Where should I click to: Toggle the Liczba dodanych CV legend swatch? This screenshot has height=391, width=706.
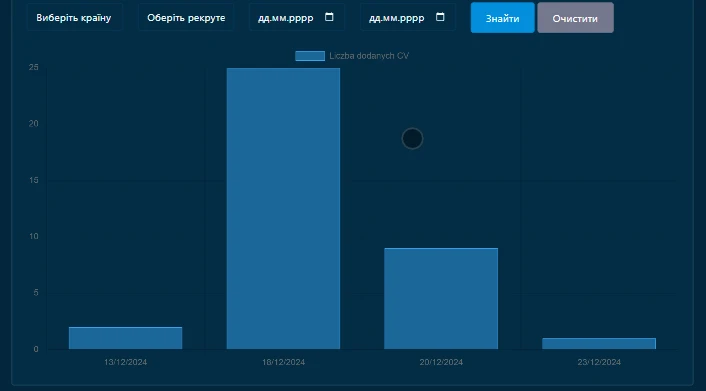coord(310,56)
